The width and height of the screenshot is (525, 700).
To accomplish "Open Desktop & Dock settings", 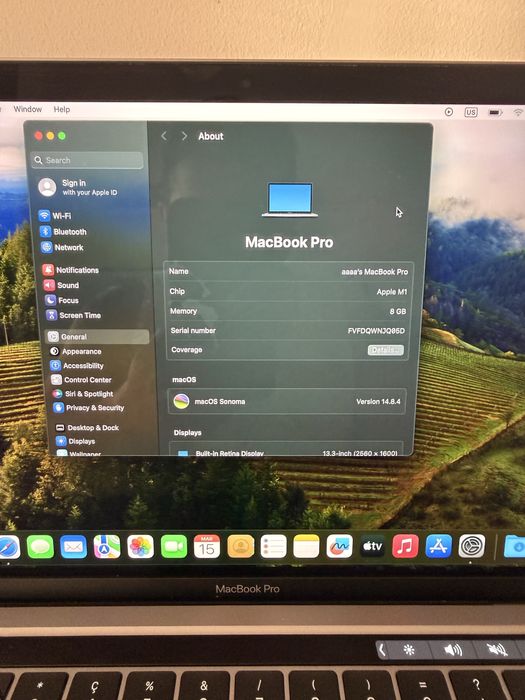I will 87,427.
